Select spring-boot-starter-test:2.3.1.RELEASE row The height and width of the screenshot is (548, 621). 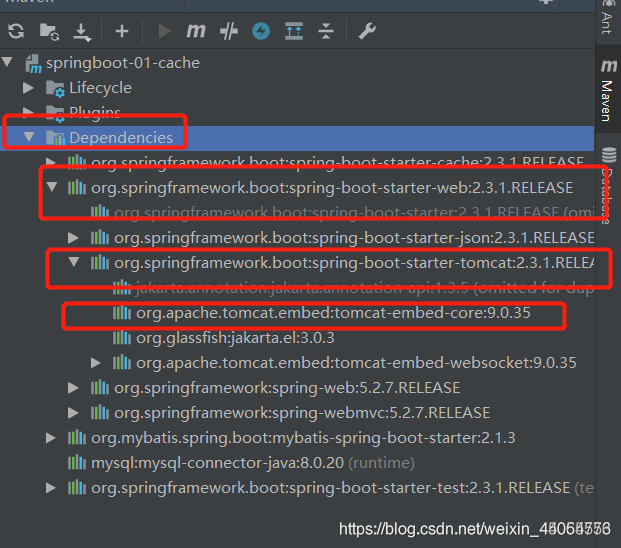point(297,488)
